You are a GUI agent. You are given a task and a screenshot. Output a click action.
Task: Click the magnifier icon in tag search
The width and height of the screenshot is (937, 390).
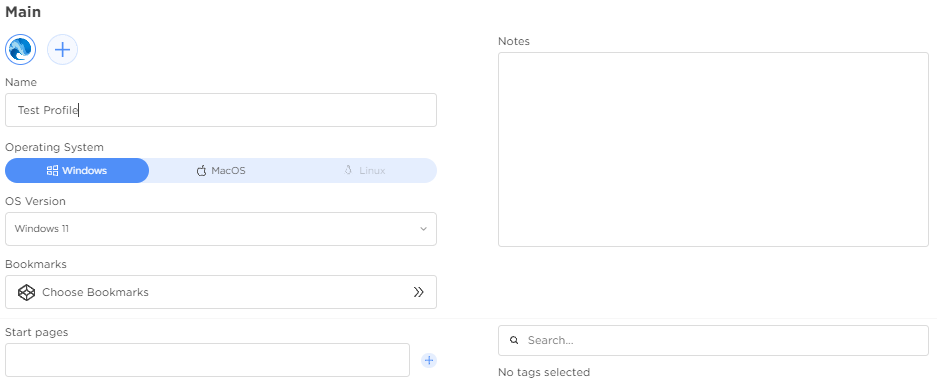tap(514, 340)
